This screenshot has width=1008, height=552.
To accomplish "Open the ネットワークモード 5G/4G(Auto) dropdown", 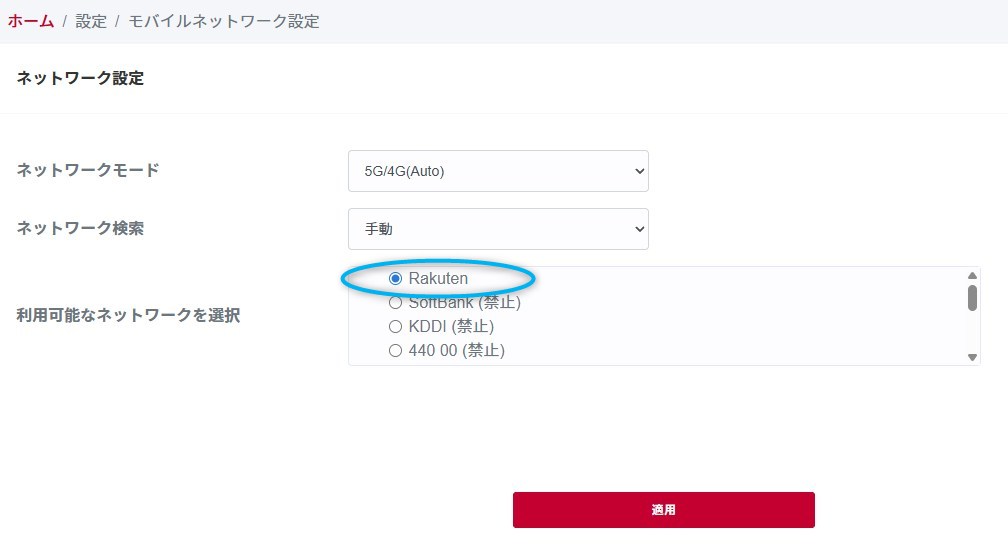I will click(x=497, y=171).
